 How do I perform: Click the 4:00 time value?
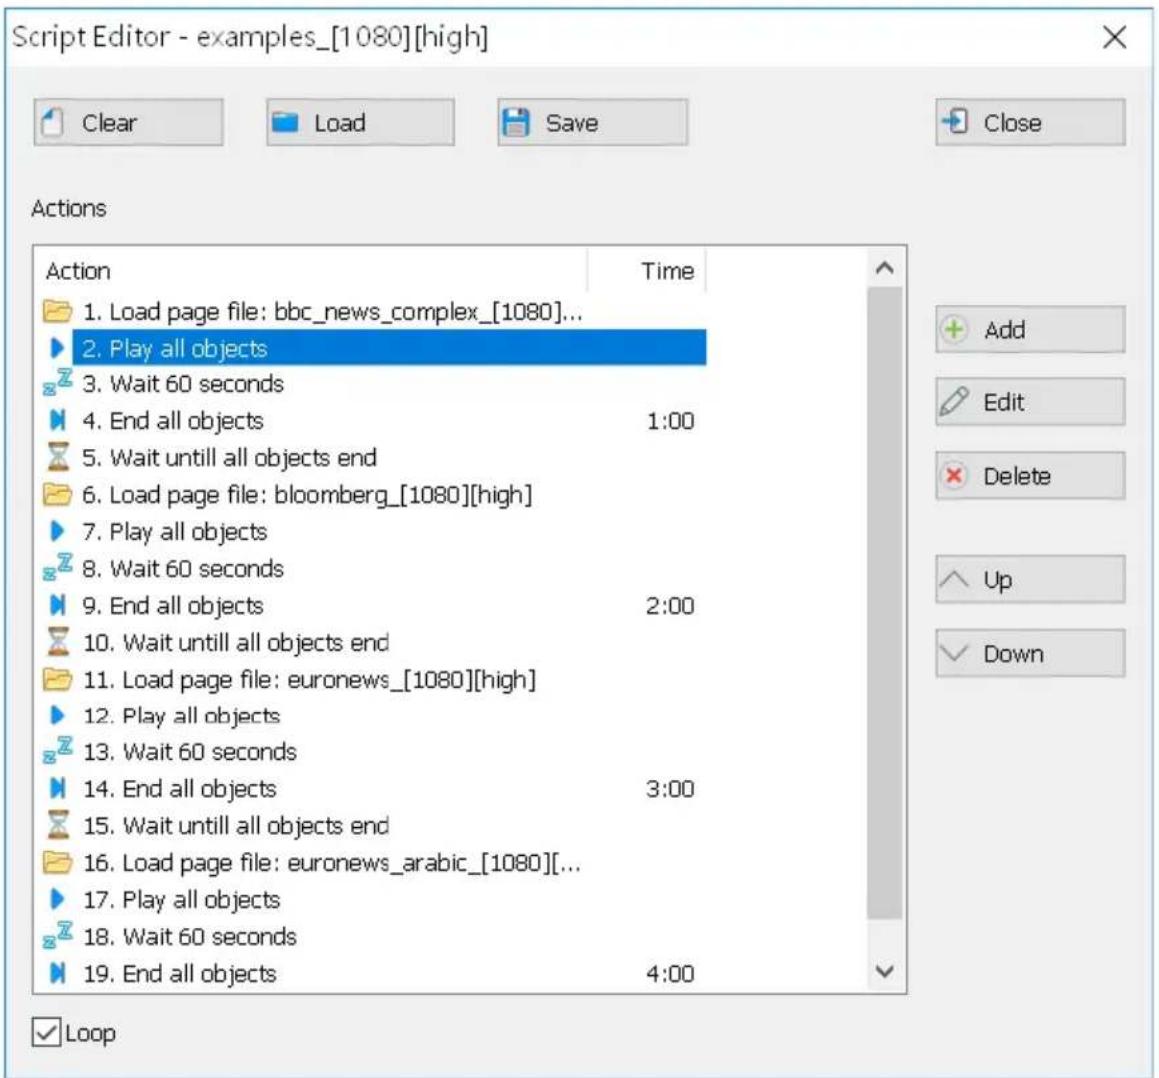click(x=670, y=974)
